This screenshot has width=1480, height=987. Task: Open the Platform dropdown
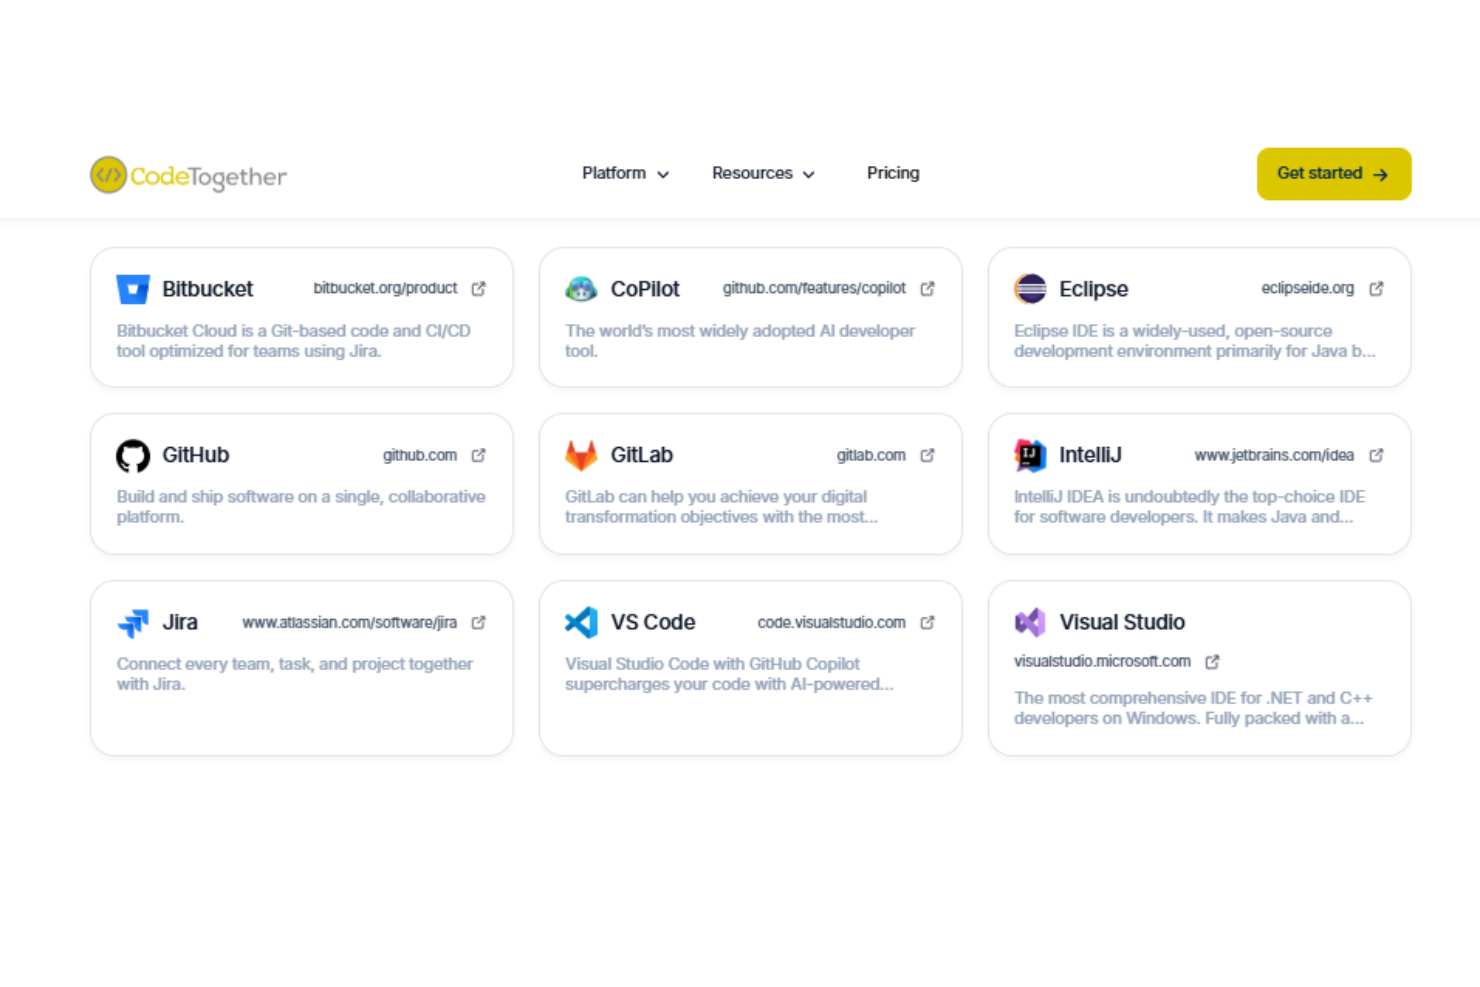tap(614, 173)
